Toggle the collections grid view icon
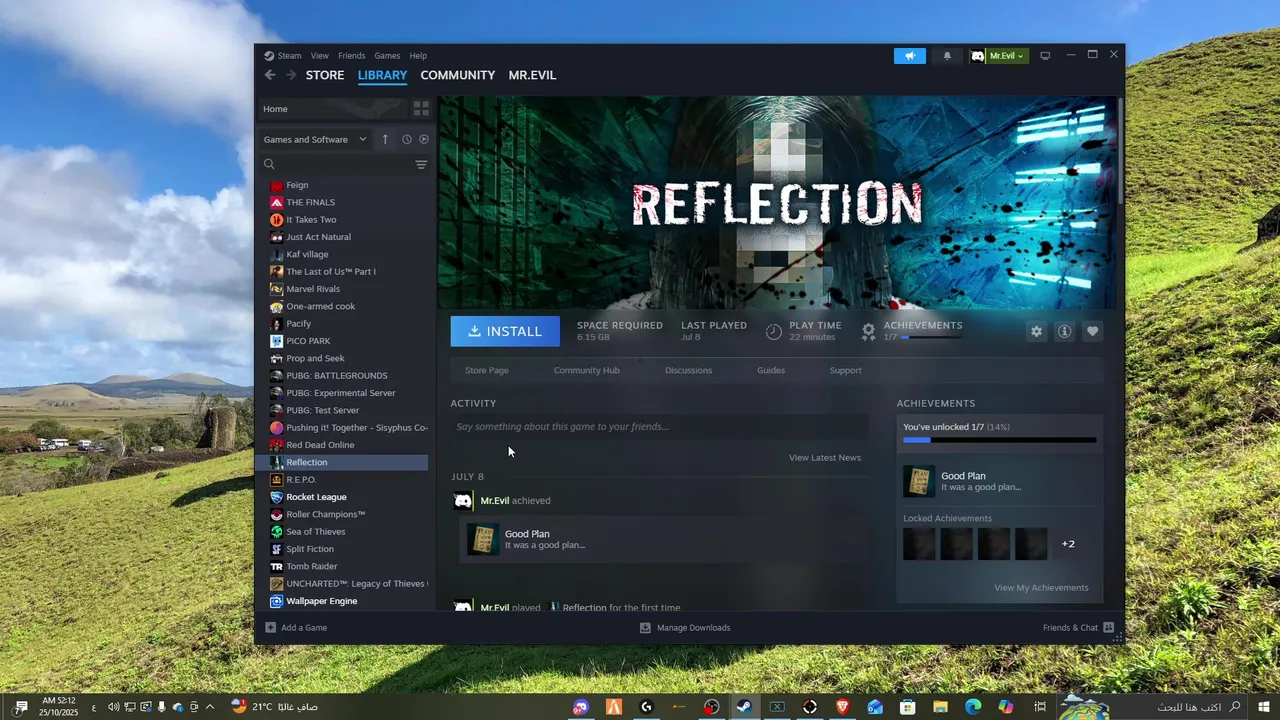This screenshot has height=720, width=1280. pyautogui.click(x=421, y=109)
